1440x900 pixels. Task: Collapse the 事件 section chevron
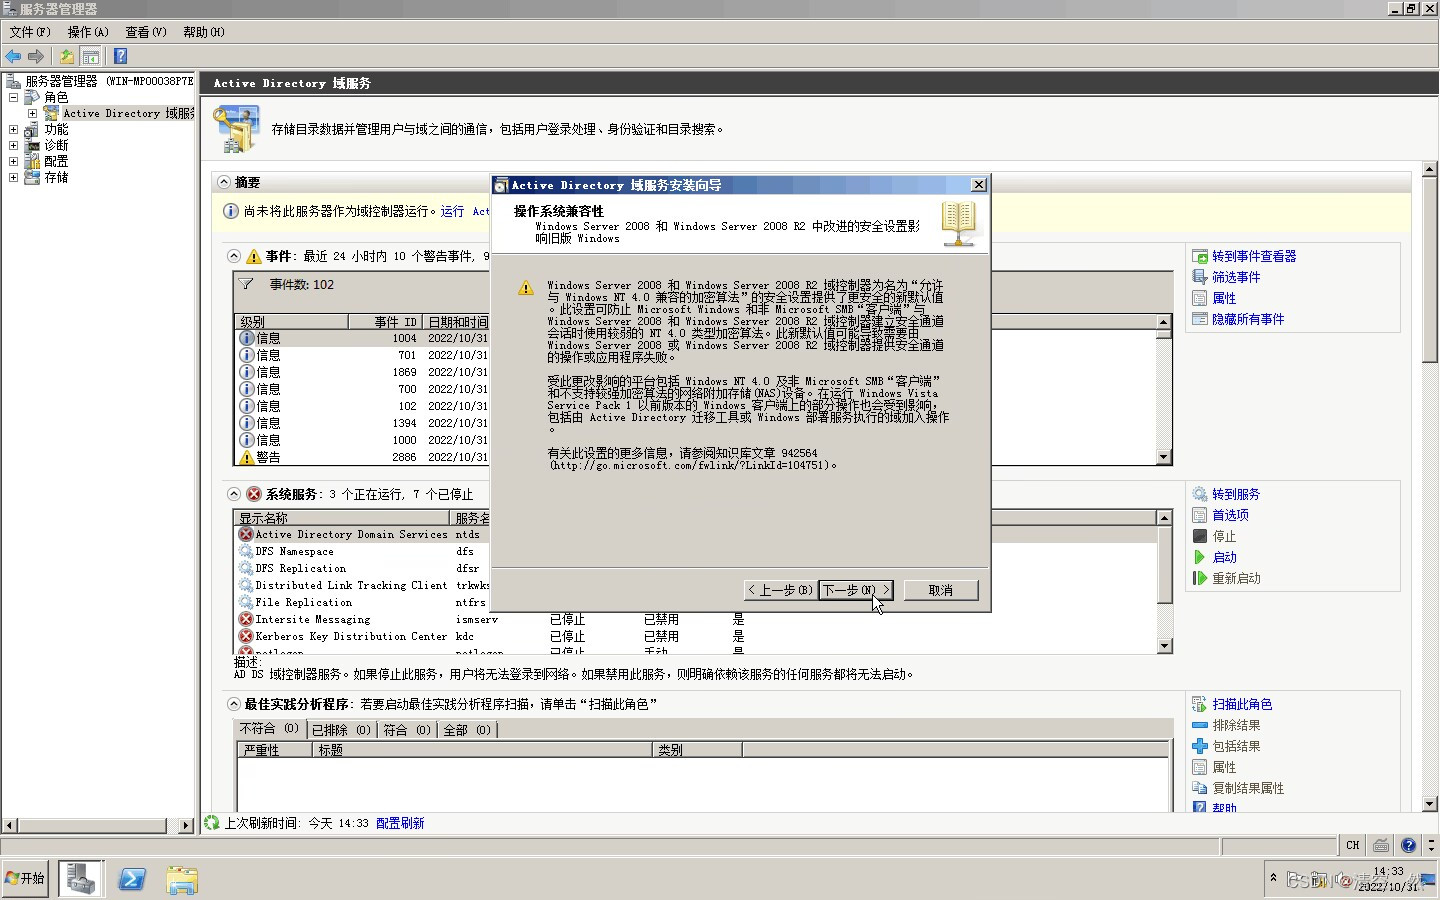coord(234,256)
